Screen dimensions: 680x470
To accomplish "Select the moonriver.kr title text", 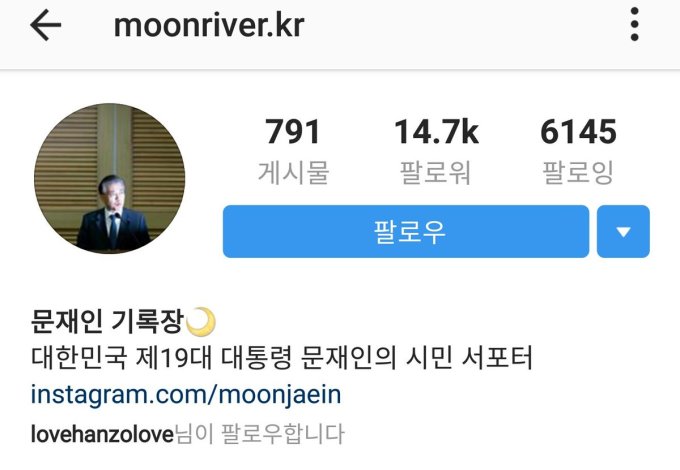I will (209, 26).
